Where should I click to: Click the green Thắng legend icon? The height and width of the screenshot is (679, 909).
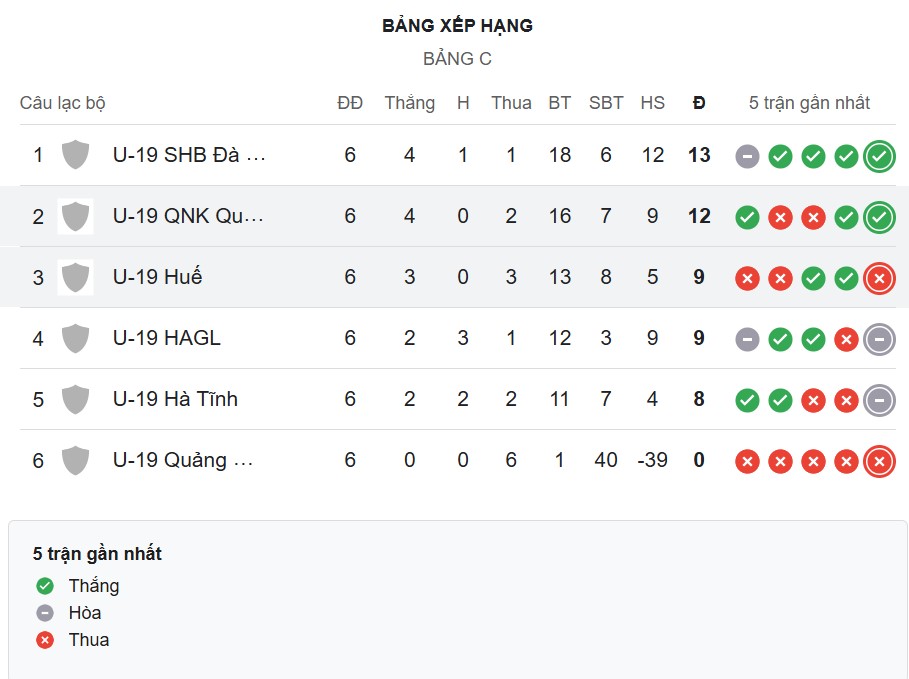coord(44,586)
